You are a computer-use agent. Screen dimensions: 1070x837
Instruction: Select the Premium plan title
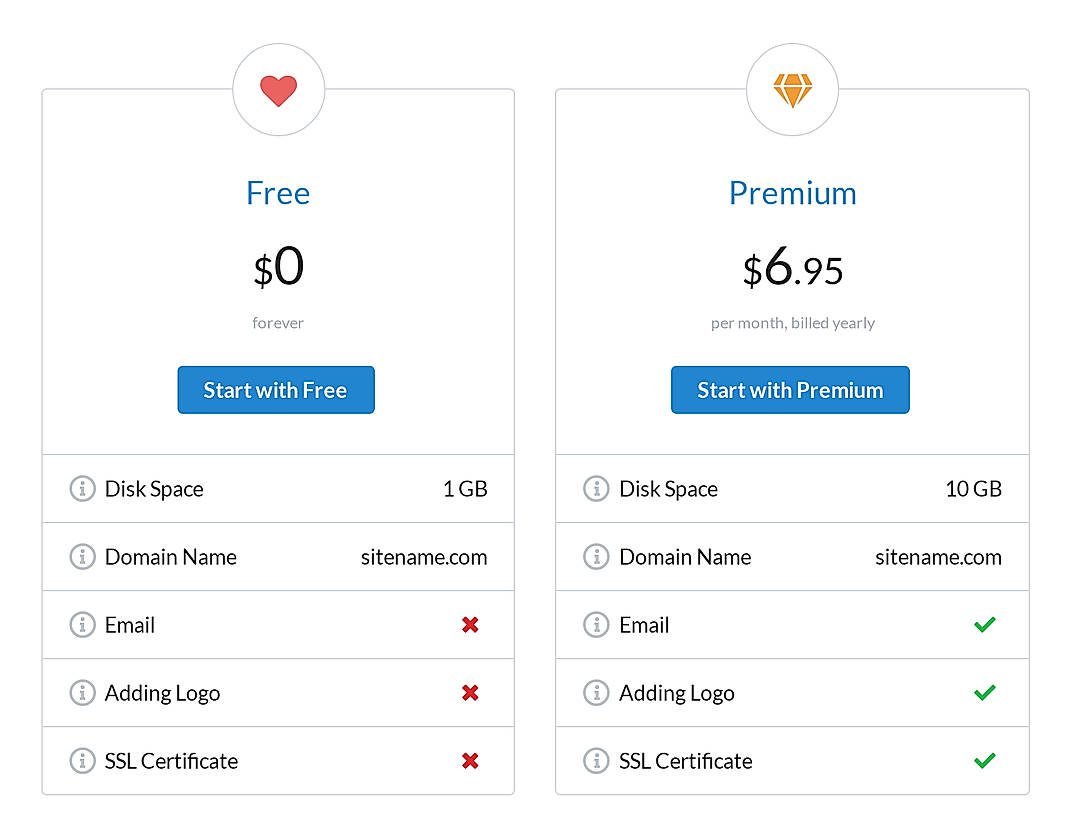[792, 192]
